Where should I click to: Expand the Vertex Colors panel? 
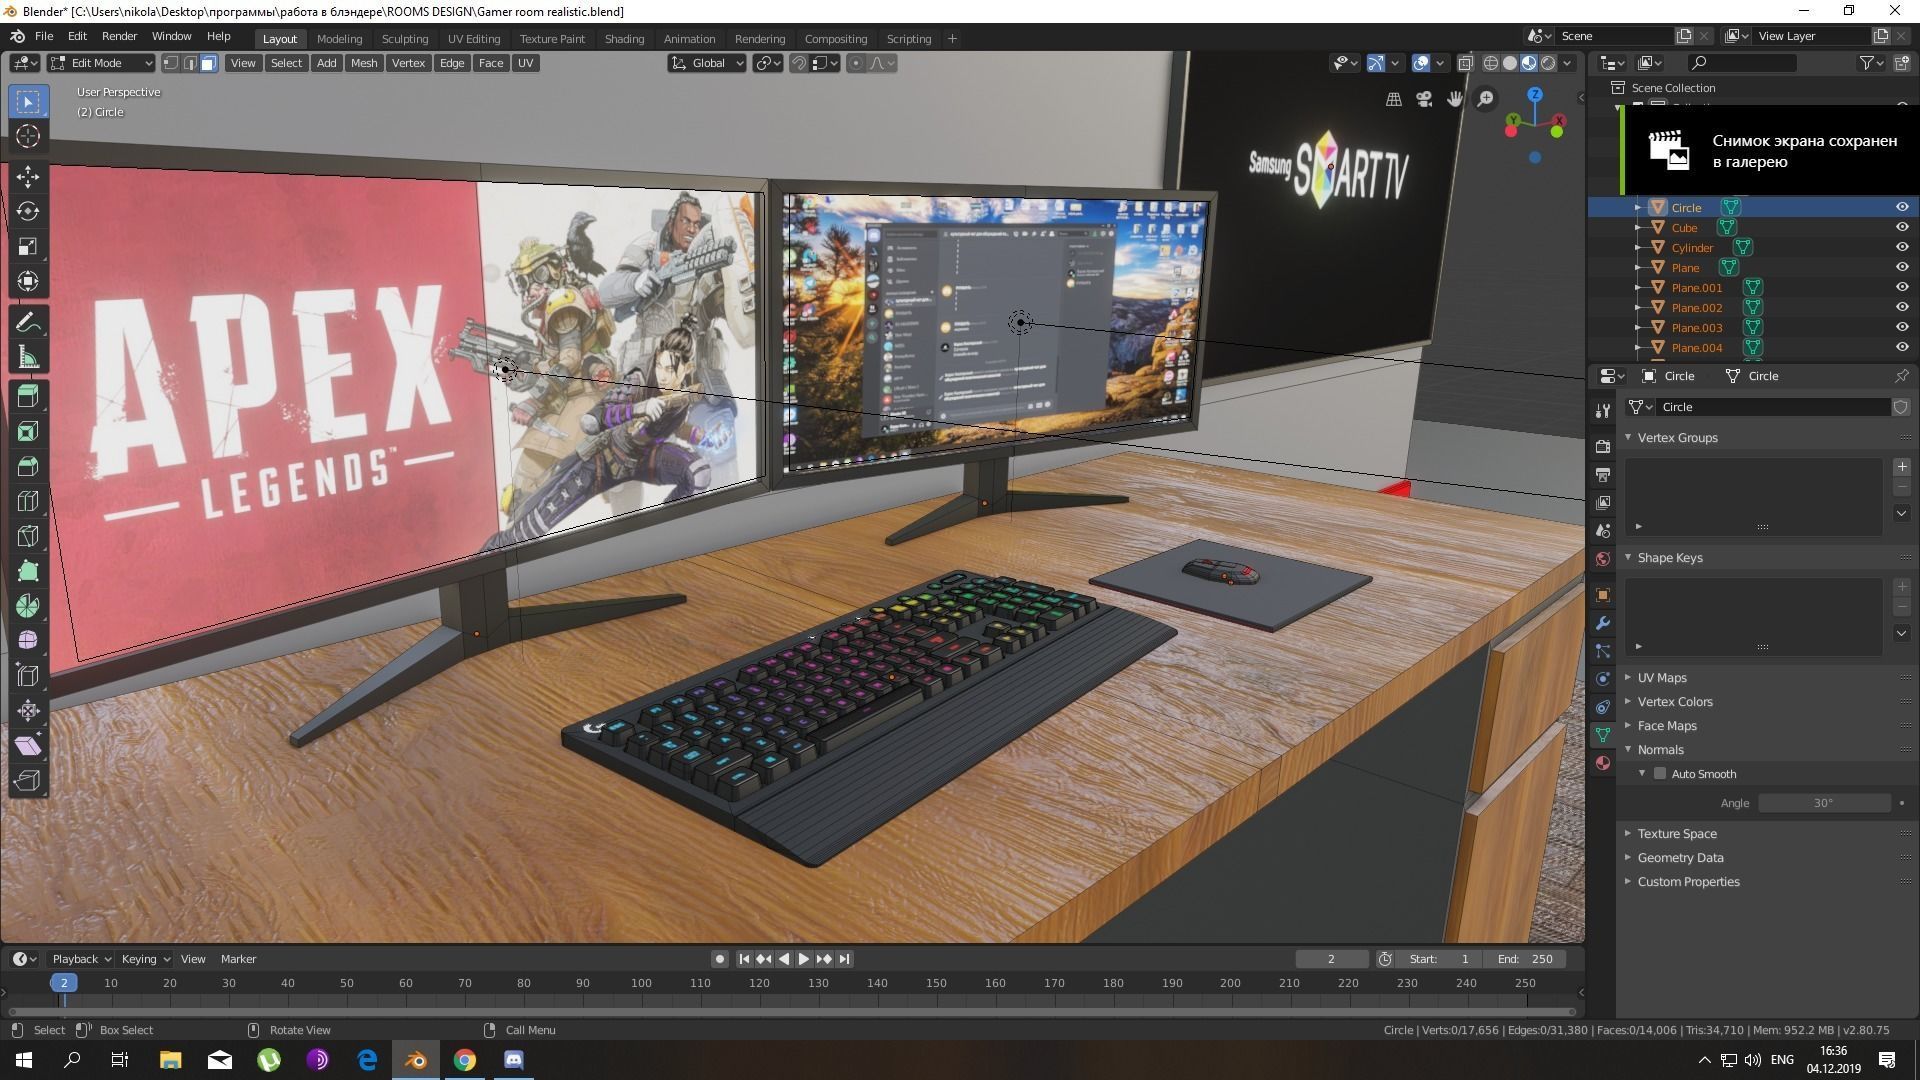[x=1675, y=701]
